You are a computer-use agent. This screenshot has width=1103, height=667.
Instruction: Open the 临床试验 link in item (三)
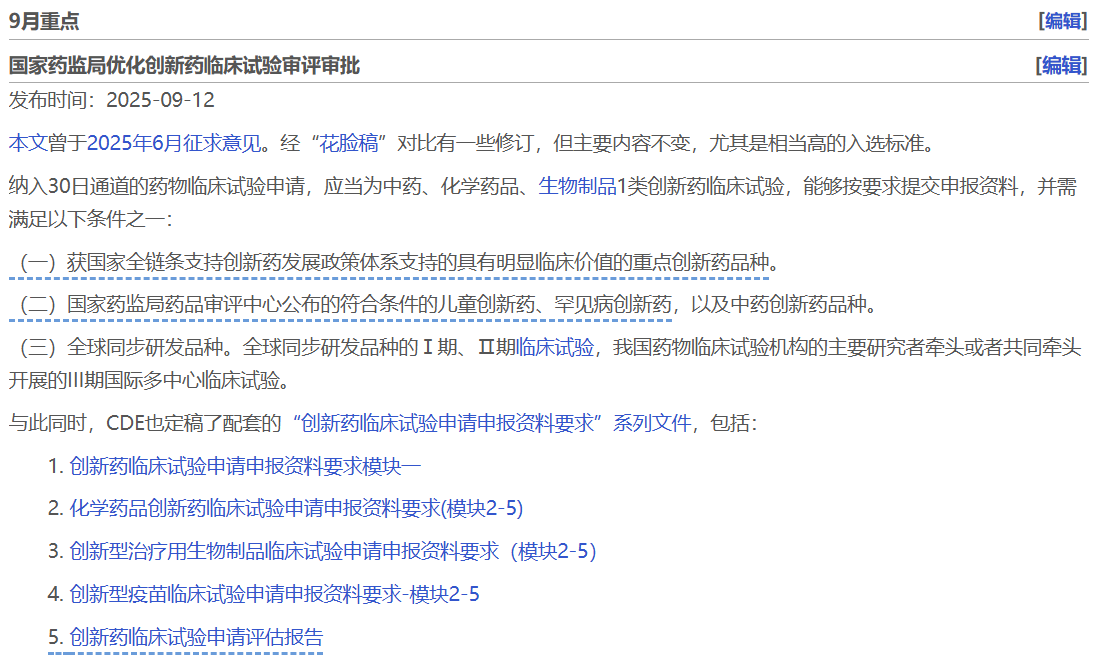click(x=555, y=348)
